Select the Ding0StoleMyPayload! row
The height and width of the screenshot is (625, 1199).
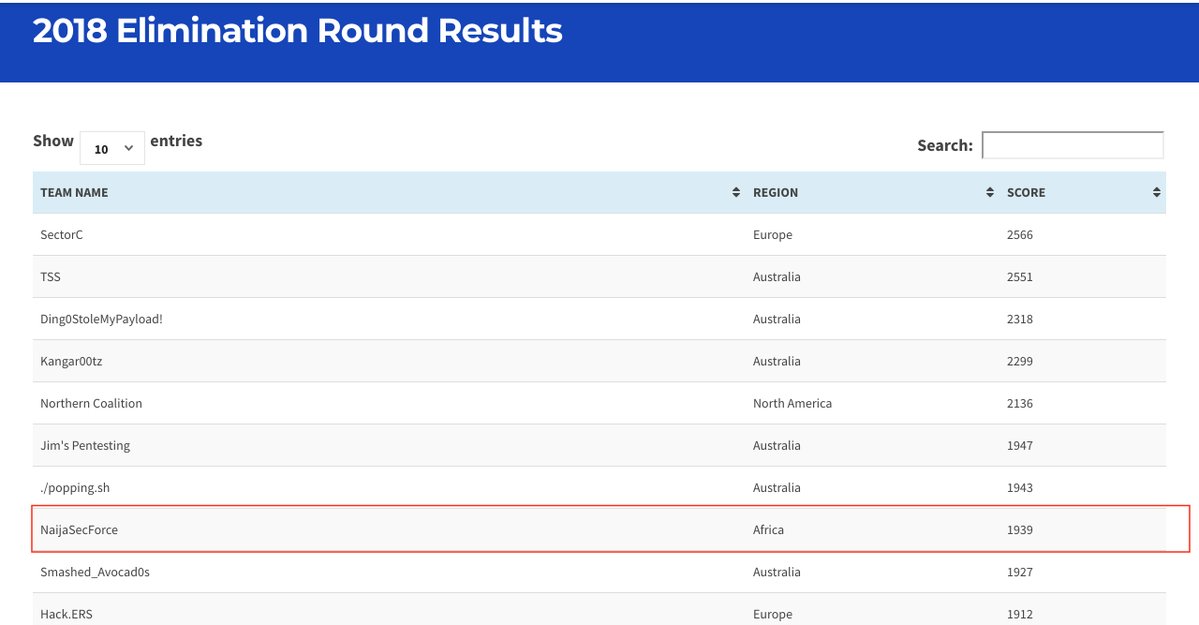point(103,318)
